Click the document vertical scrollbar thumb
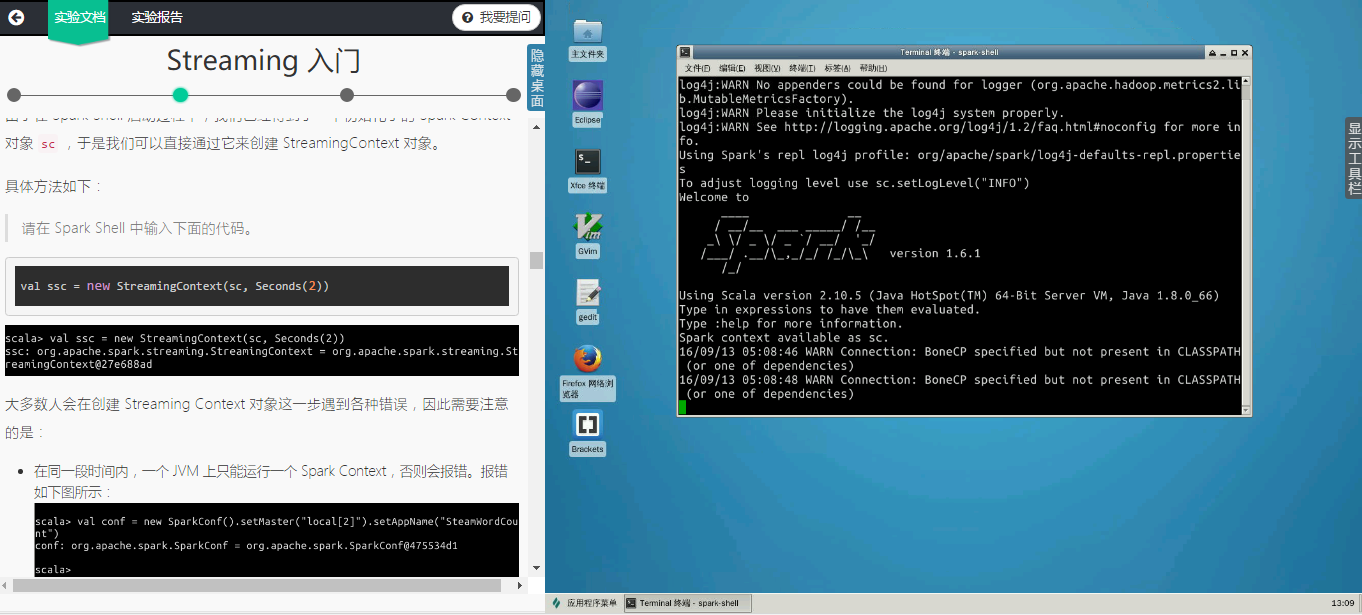Screen dimensions: 1362x615 click(537, 260)
